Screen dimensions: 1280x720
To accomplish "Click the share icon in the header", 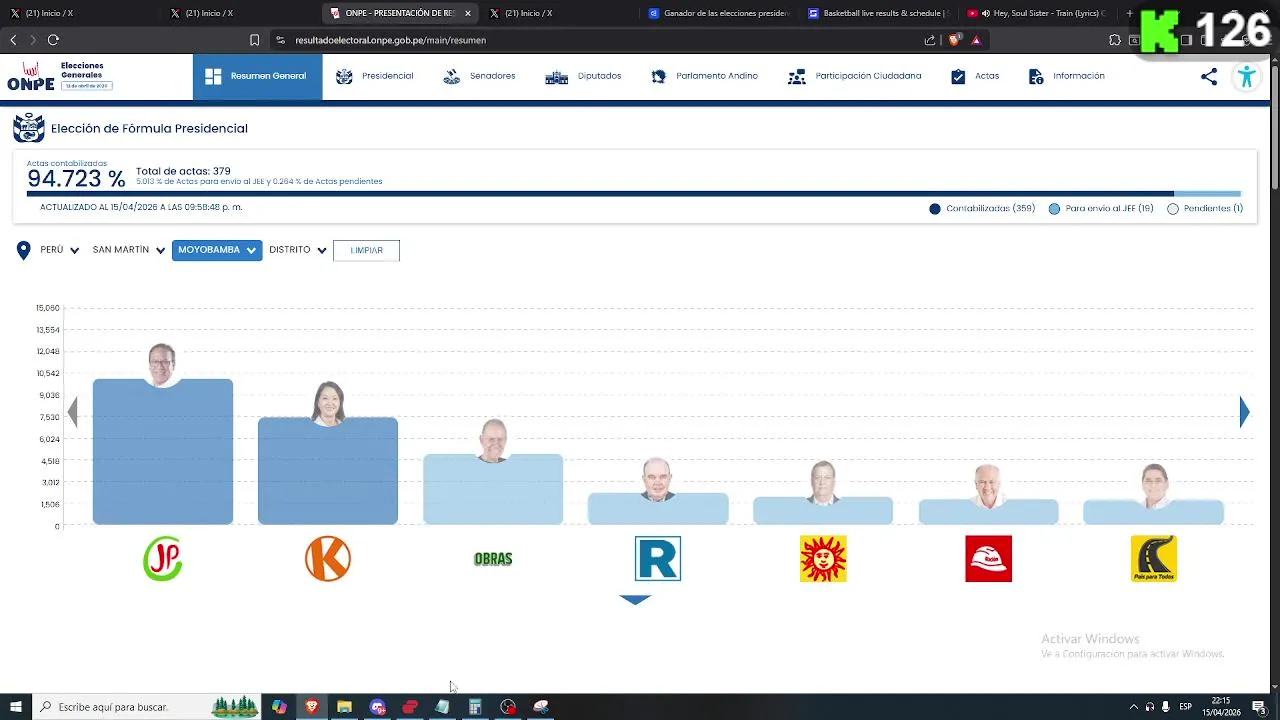I will [x=1209, y=76].
